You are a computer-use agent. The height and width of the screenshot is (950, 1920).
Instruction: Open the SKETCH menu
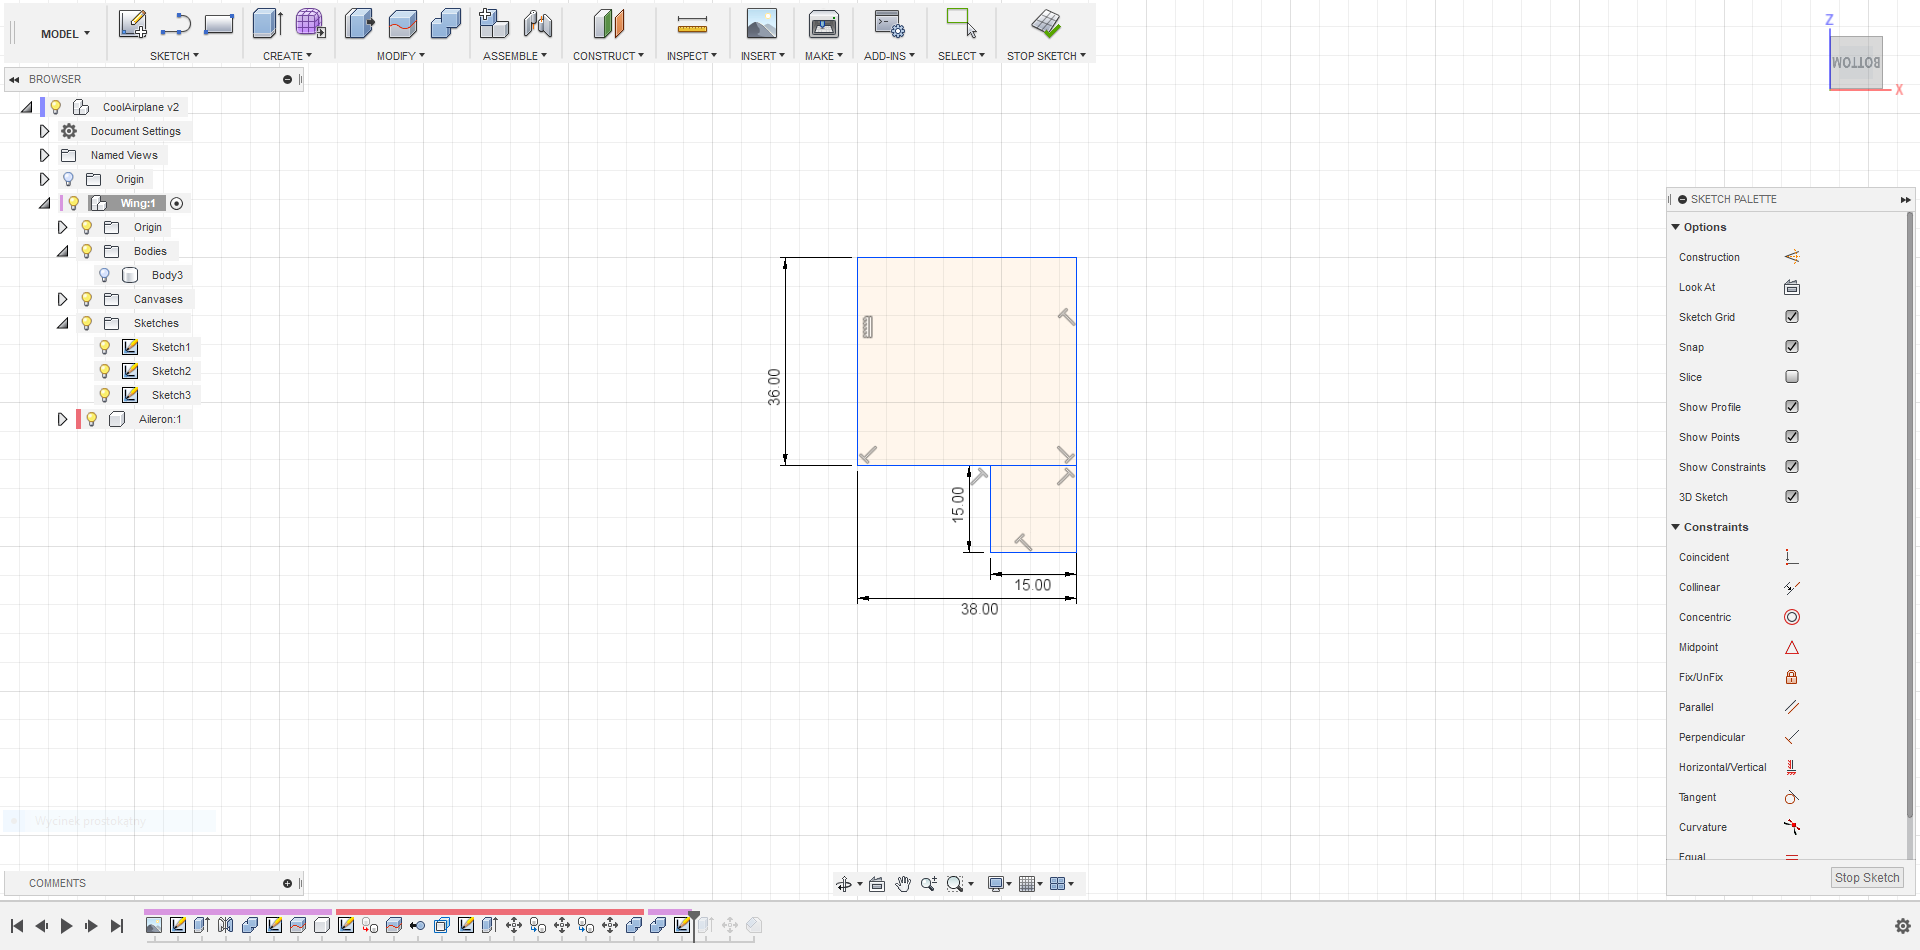174,56
